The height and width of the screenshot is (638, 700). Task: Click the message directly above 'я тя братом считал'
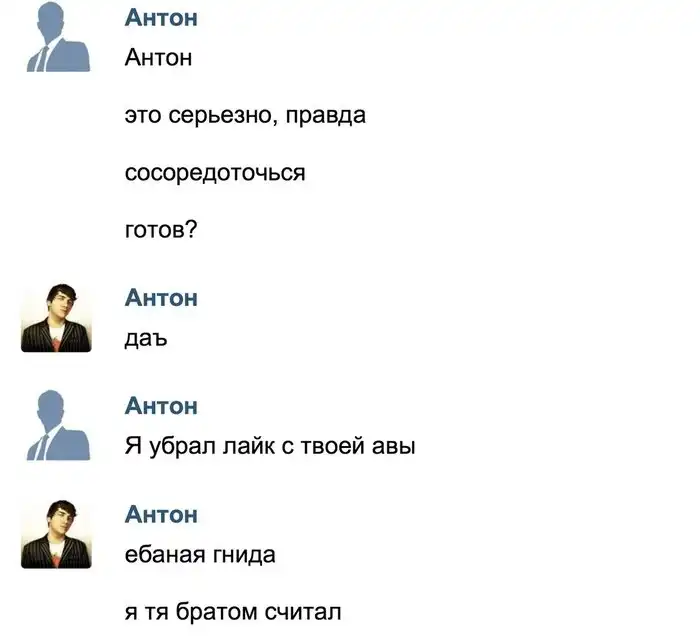pyautogui.click(x=200, y=555)
